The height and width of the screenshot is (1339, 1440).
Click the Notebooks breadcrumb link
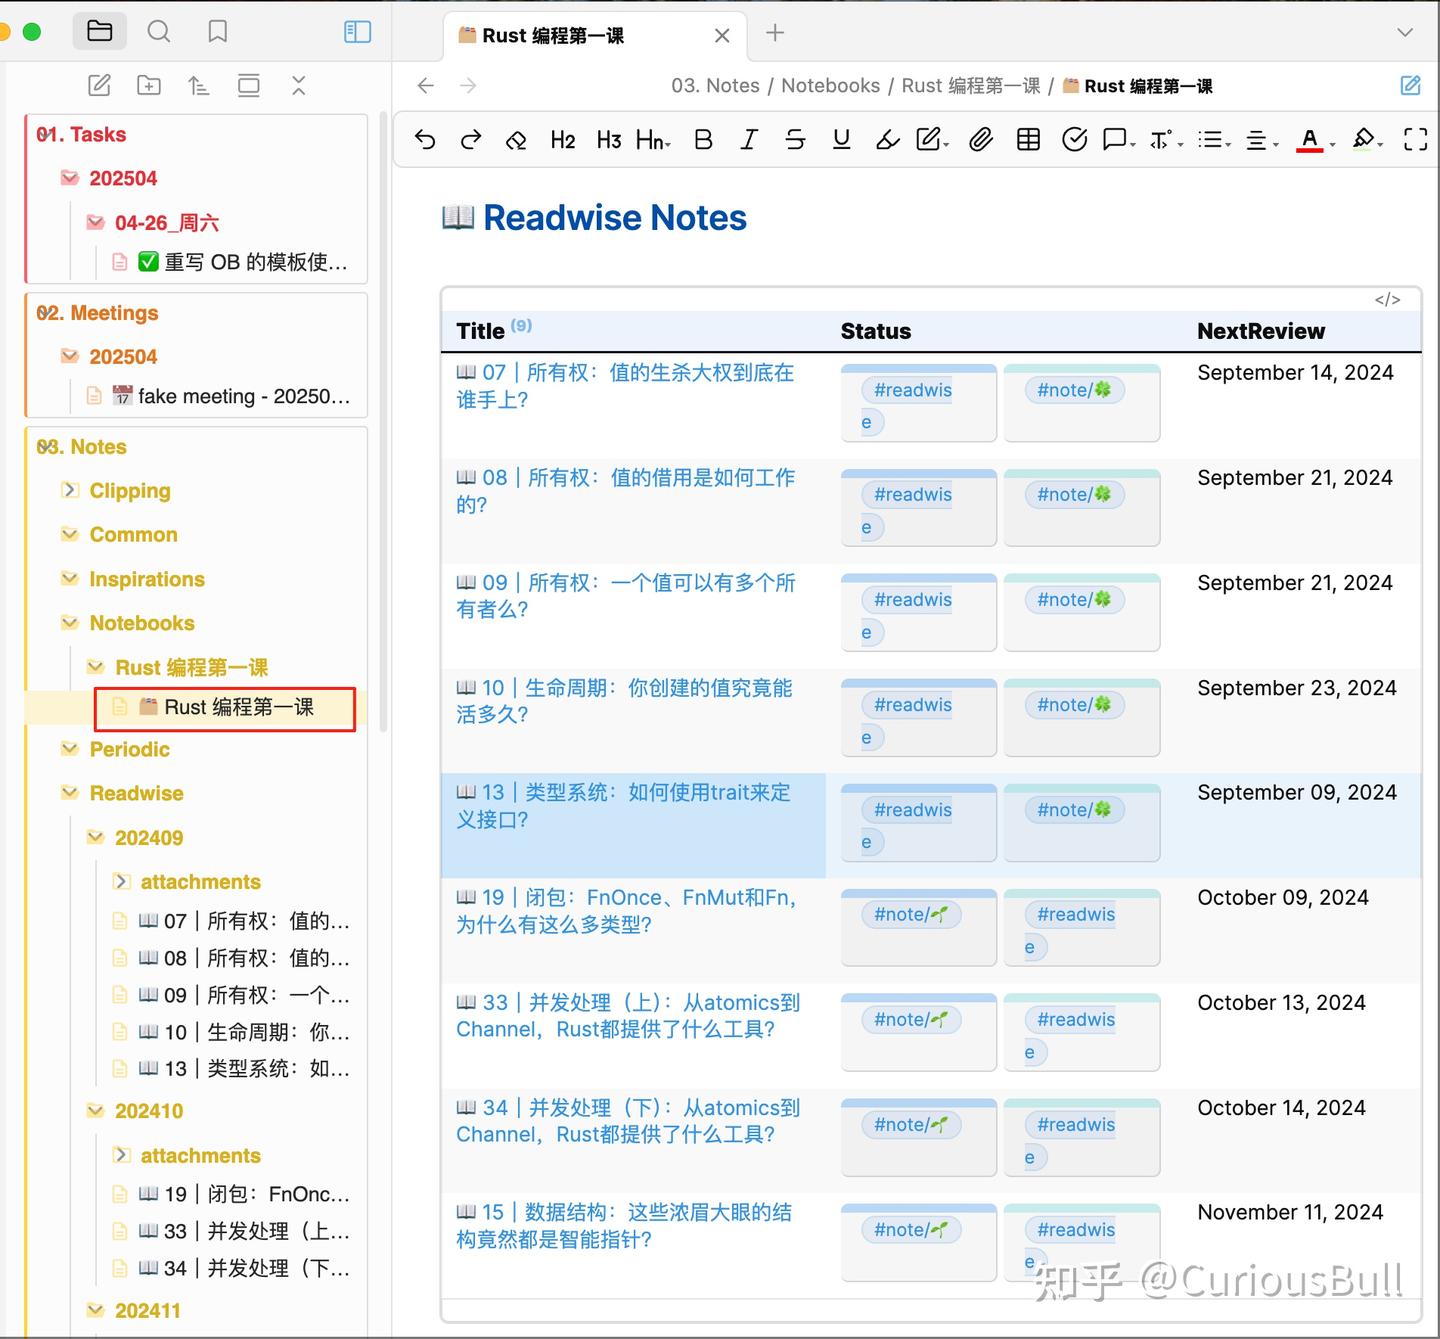(x=830, y=86)
